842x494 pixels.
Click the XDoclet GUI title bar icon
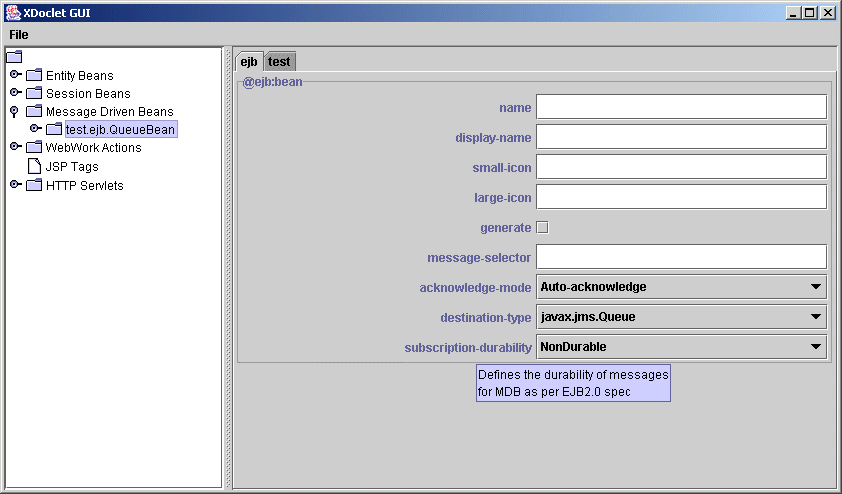tap(13, 12)
